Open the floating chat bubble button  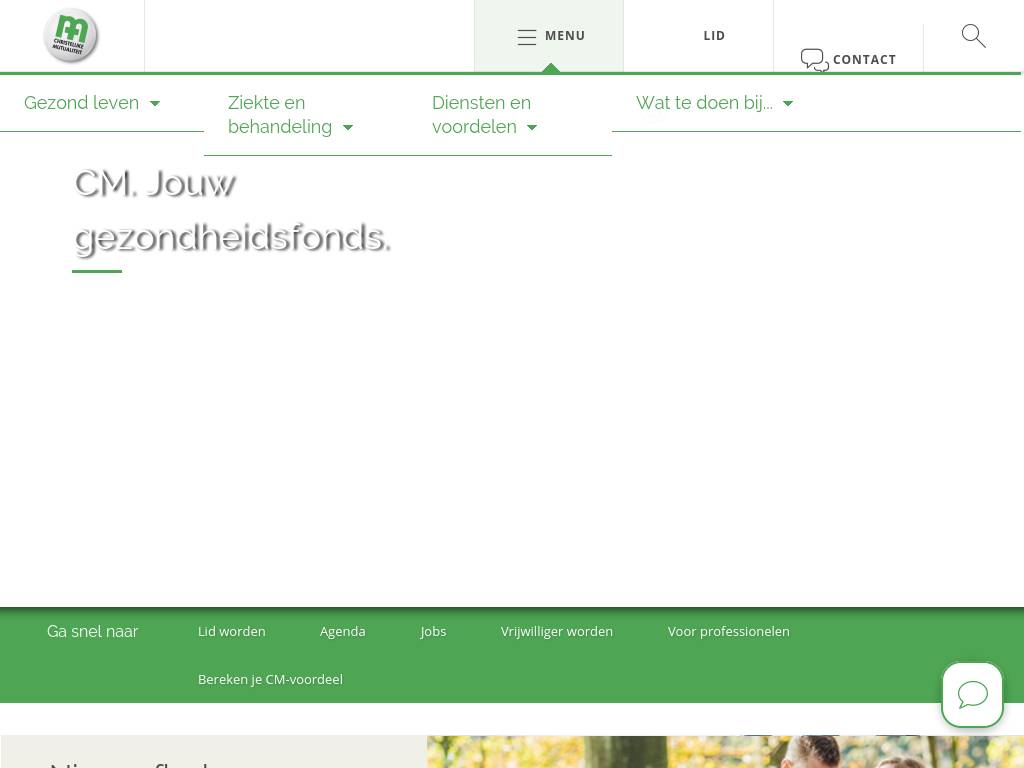(x=972, y=694)
